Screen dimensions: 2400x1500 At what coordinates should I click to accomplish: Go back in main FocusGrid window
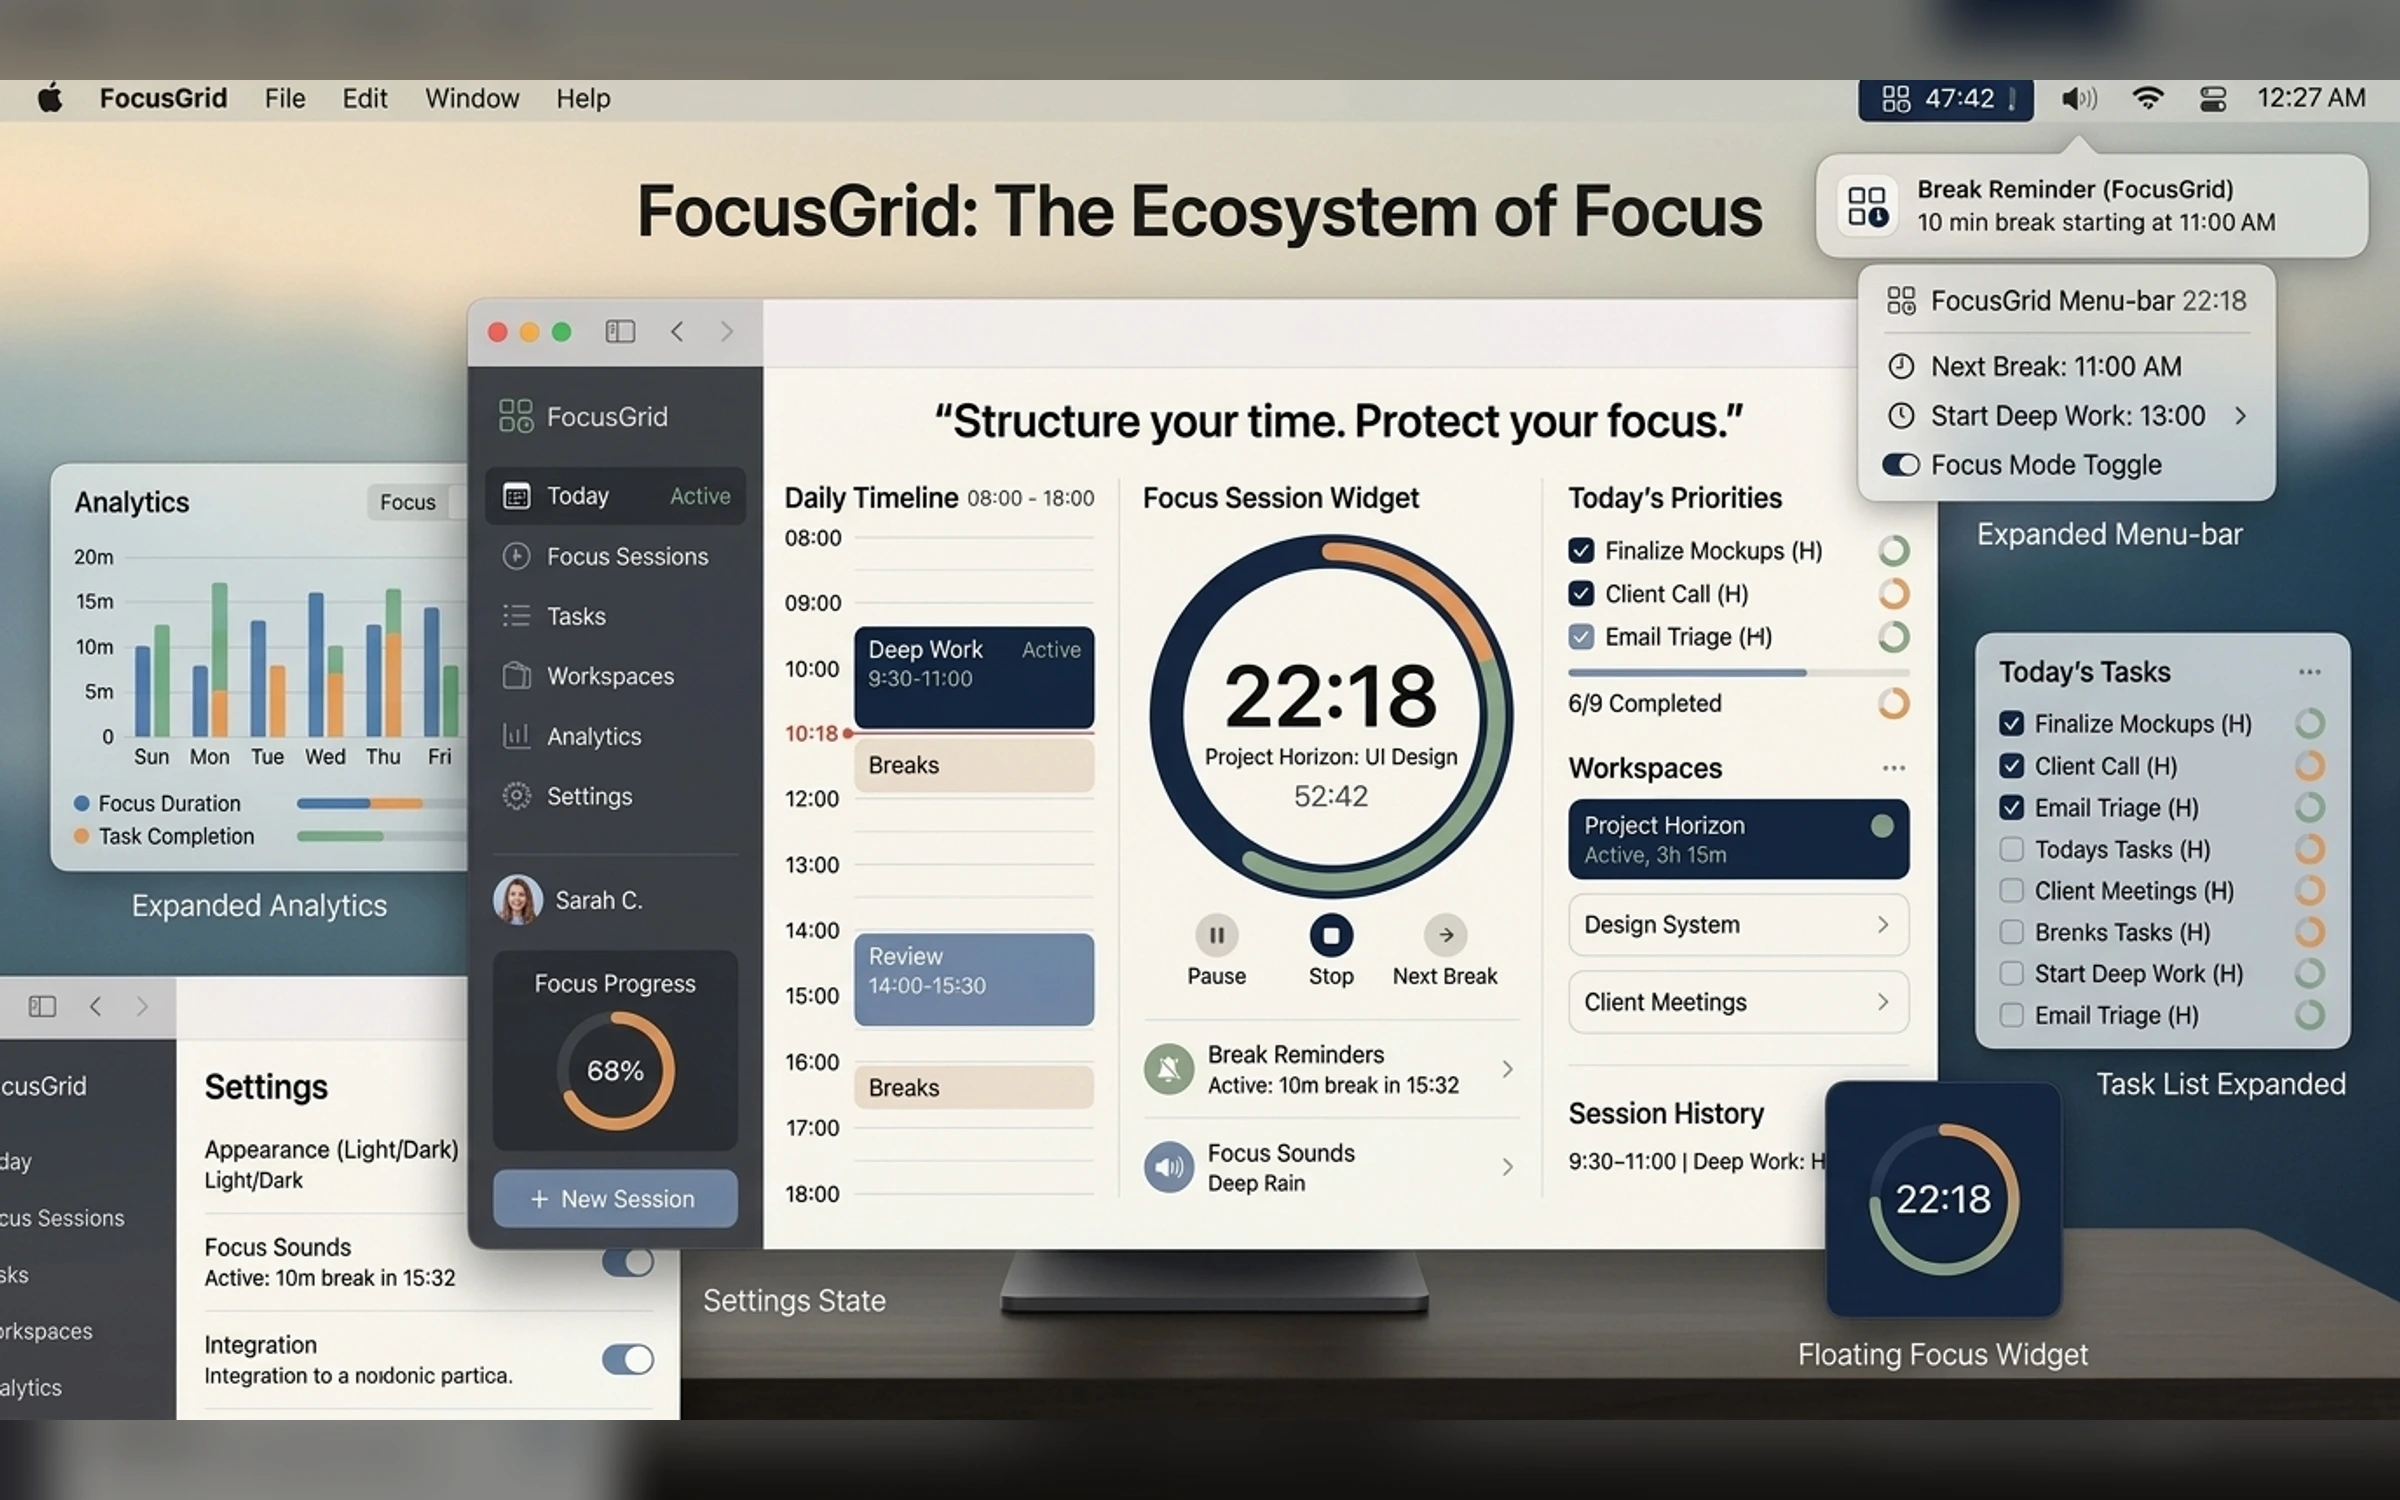[677, 331]
